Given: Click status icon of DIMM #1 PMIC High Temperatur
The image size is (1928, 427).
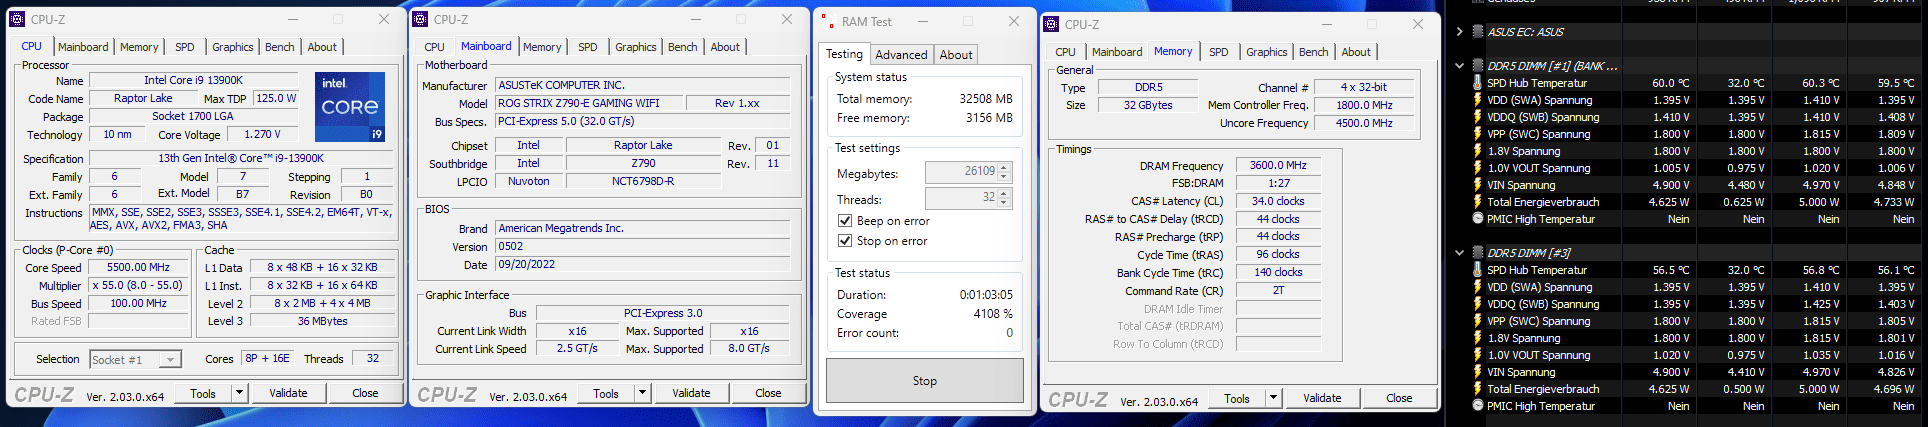Looking at the screenshot, I should pos(1478,219).
